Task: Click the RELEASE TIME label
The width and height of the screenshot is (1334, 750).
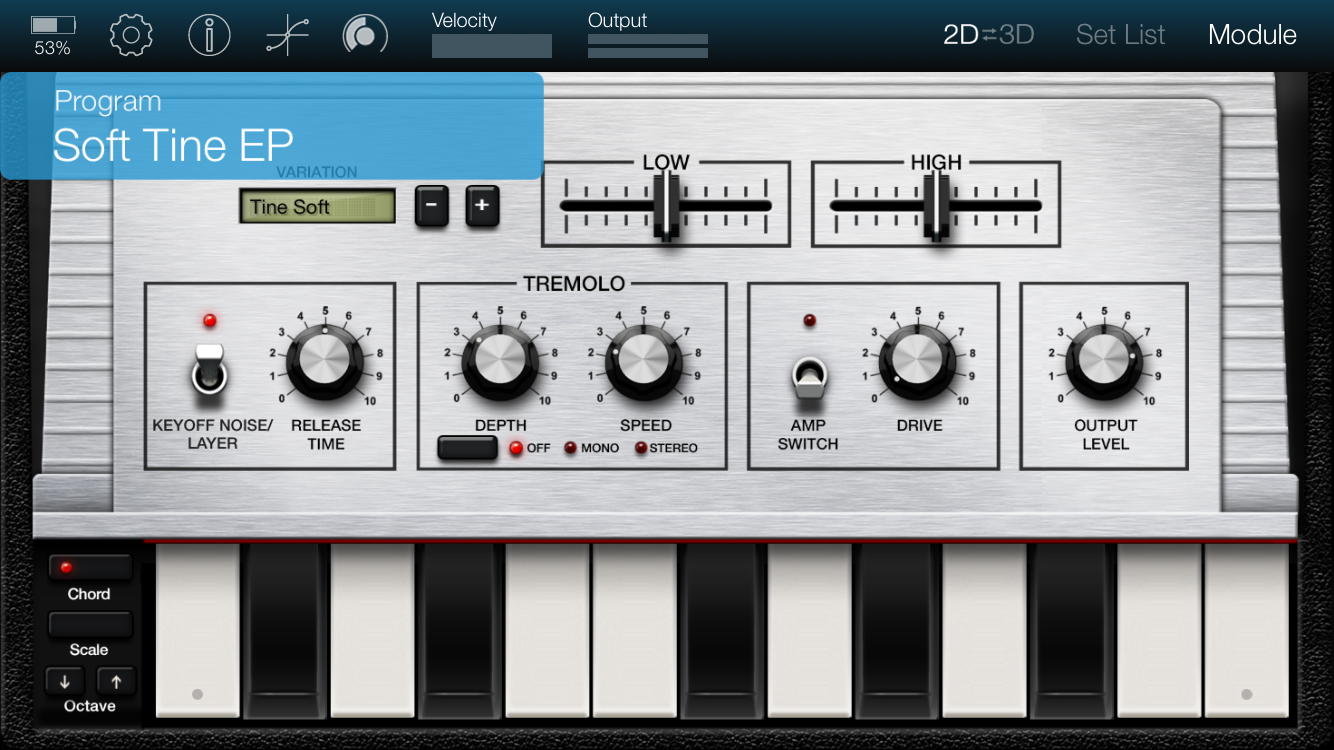Action: click(x=326, y=434)
